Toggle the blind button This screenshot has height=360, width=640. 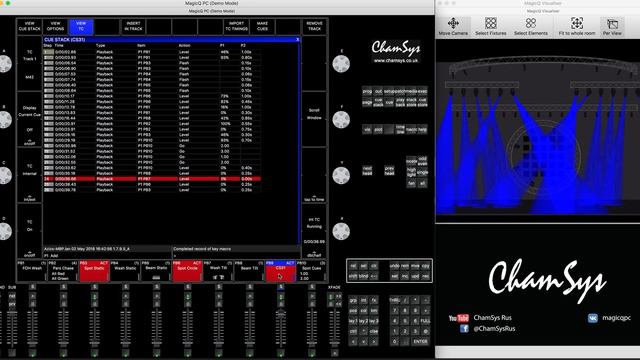pyautogui.click(x=363, y=276)
